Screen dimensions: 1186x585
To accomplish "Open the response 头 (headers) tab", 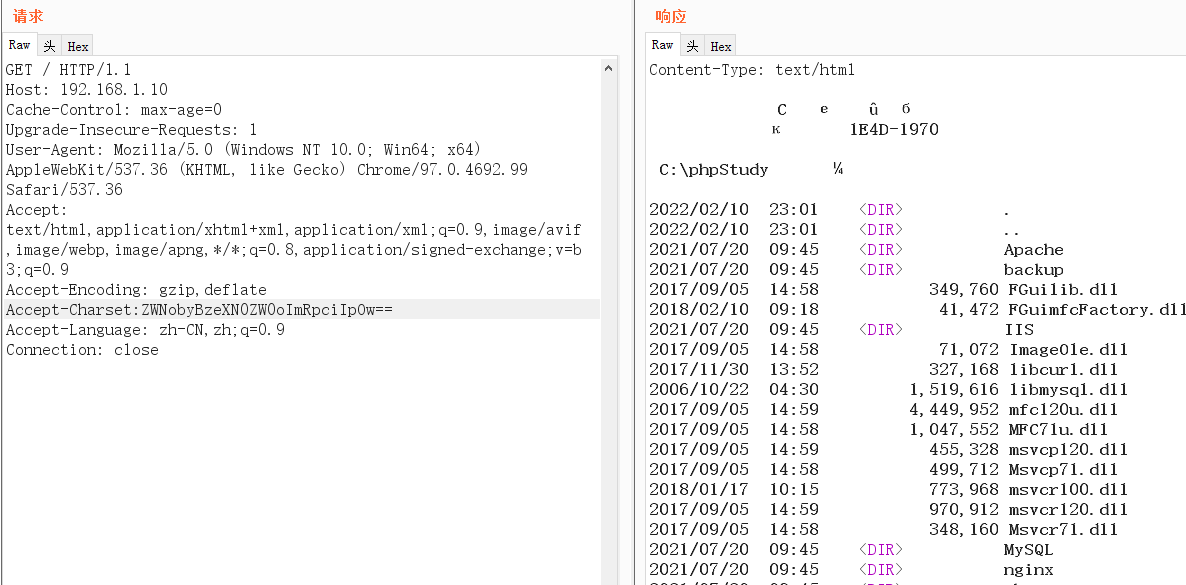I will point(691,44).
